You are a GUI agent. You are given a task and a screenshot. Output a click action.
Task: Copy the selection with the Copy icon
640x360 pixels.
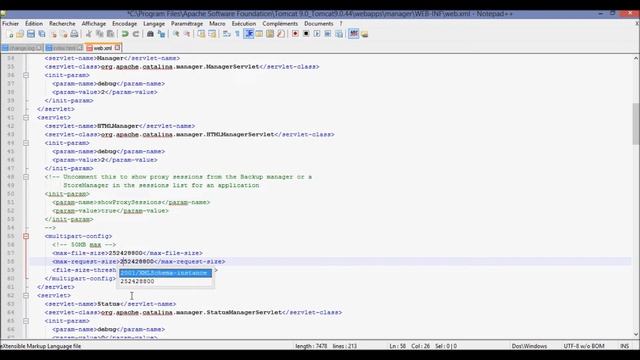(99, 34)
